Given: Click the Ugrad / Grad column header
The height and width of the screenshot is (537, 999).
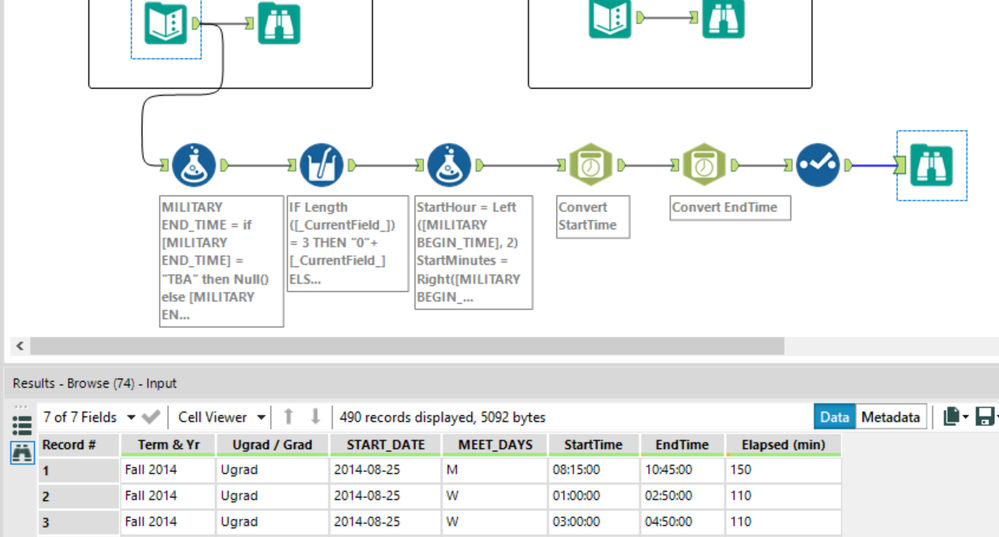Looking at the screenshot, I should tap(272, 445).
